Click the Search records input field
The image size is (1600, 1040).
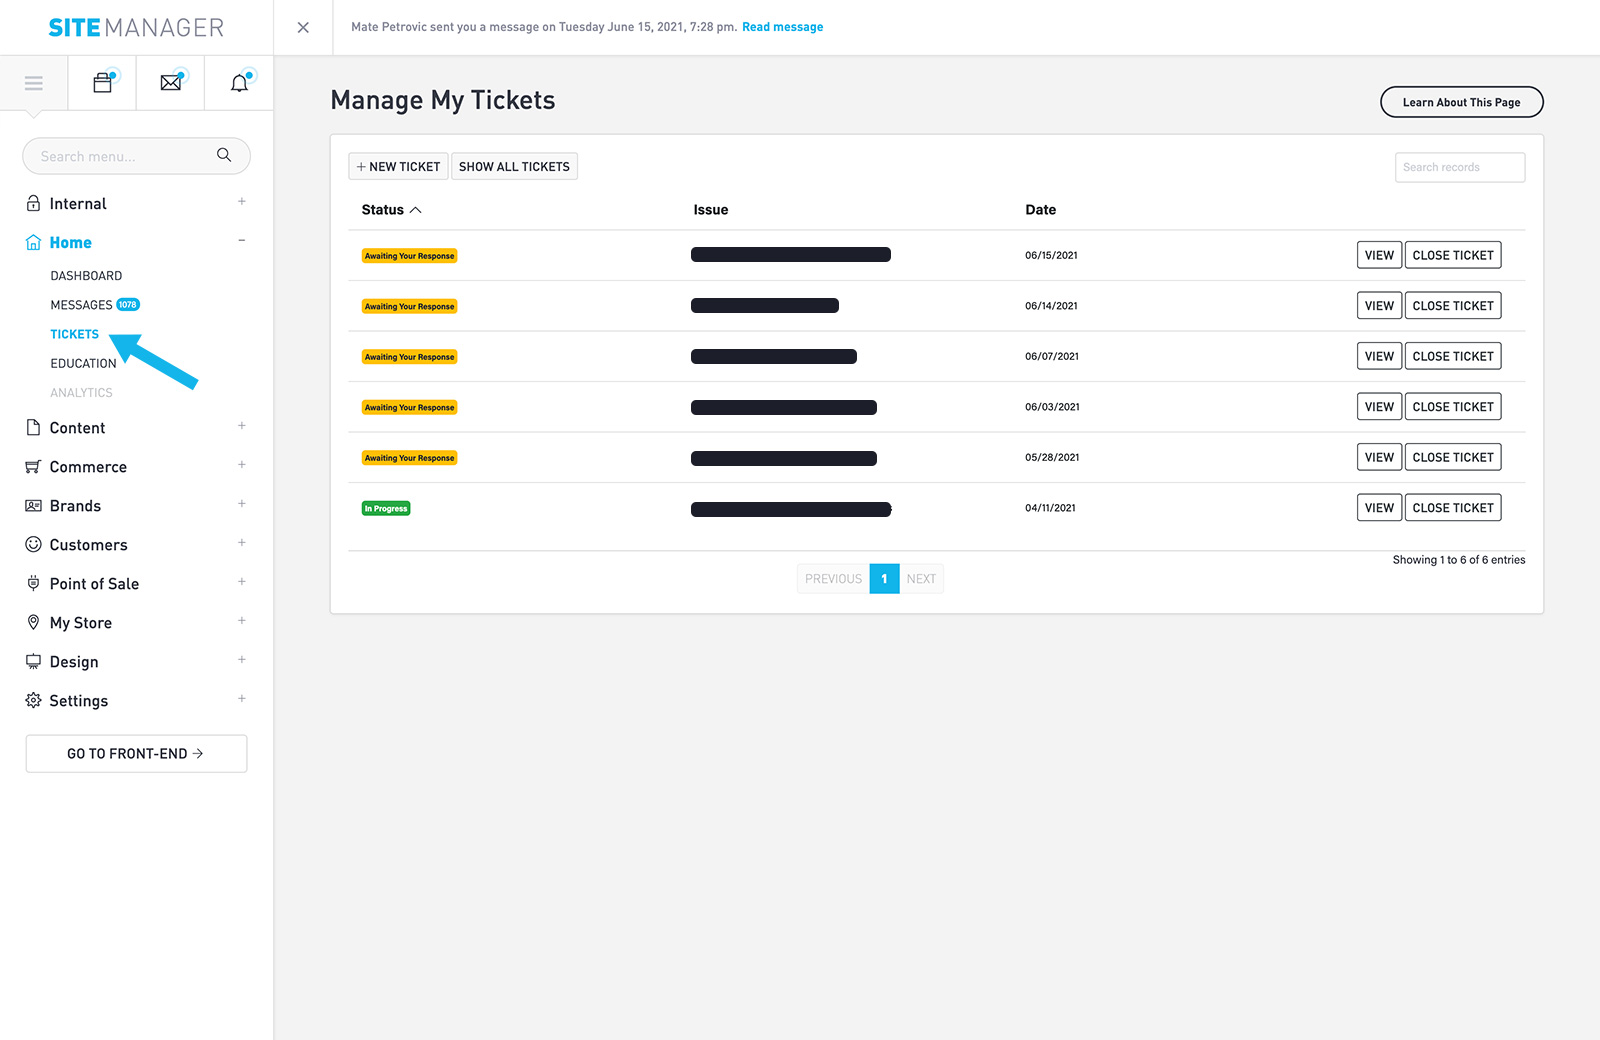pos(1459,167)
